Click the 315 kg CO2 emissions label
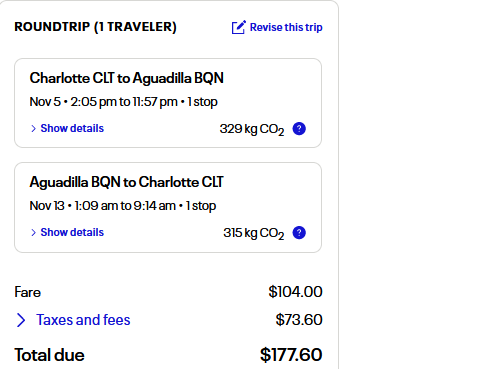Viewport: 500px width, 369px height. (254, 233)
